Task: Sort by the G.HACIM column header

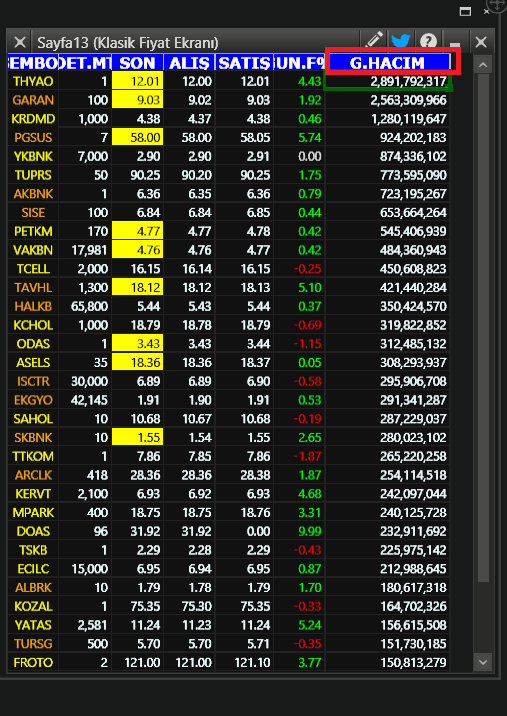Action: [387, 63]
